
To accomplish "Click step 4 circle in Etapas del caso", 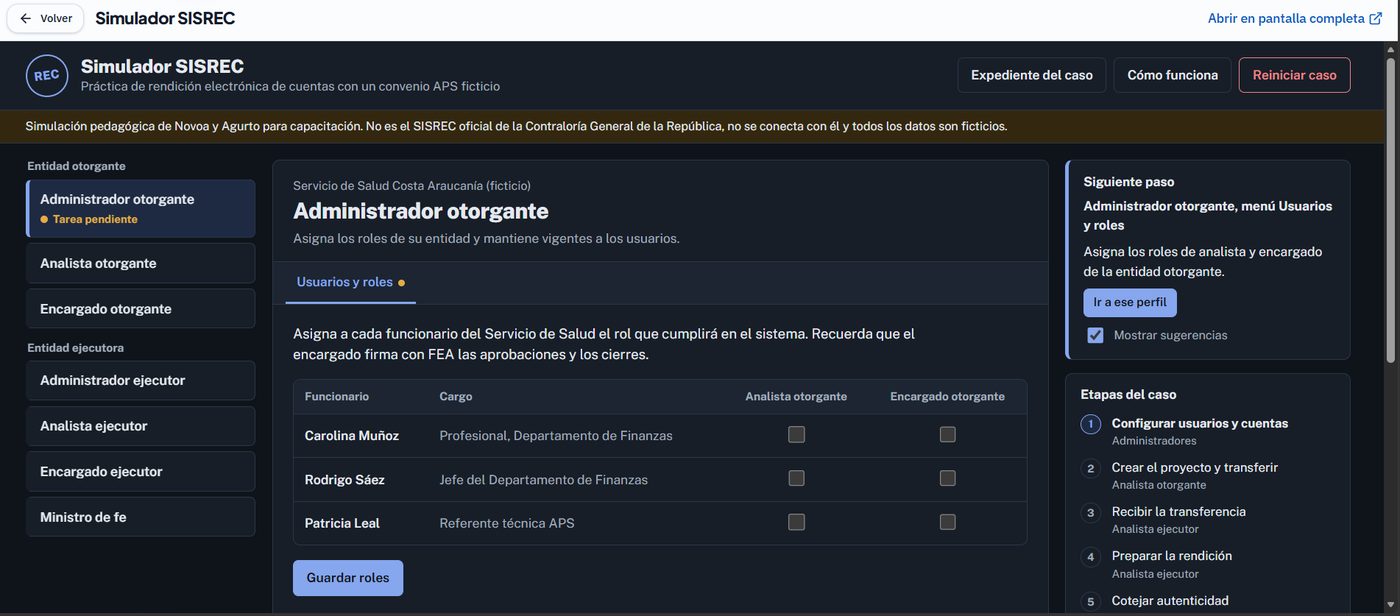I will [1090, 556].
